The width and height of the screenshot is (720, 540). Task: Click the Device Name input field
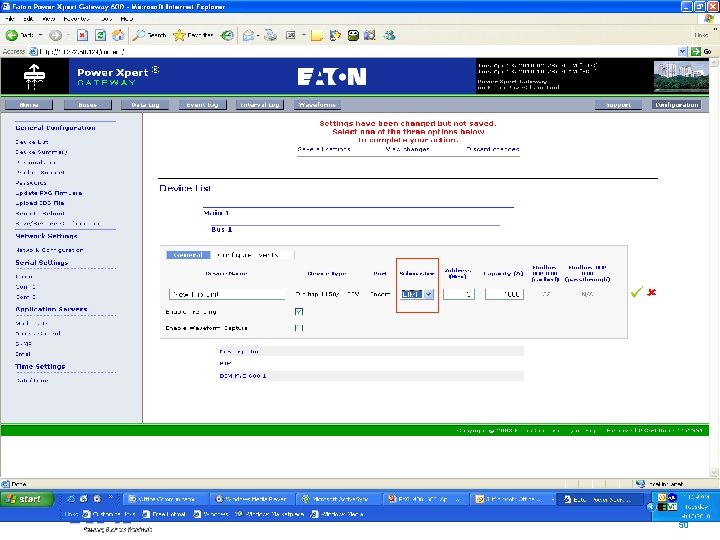227,294
